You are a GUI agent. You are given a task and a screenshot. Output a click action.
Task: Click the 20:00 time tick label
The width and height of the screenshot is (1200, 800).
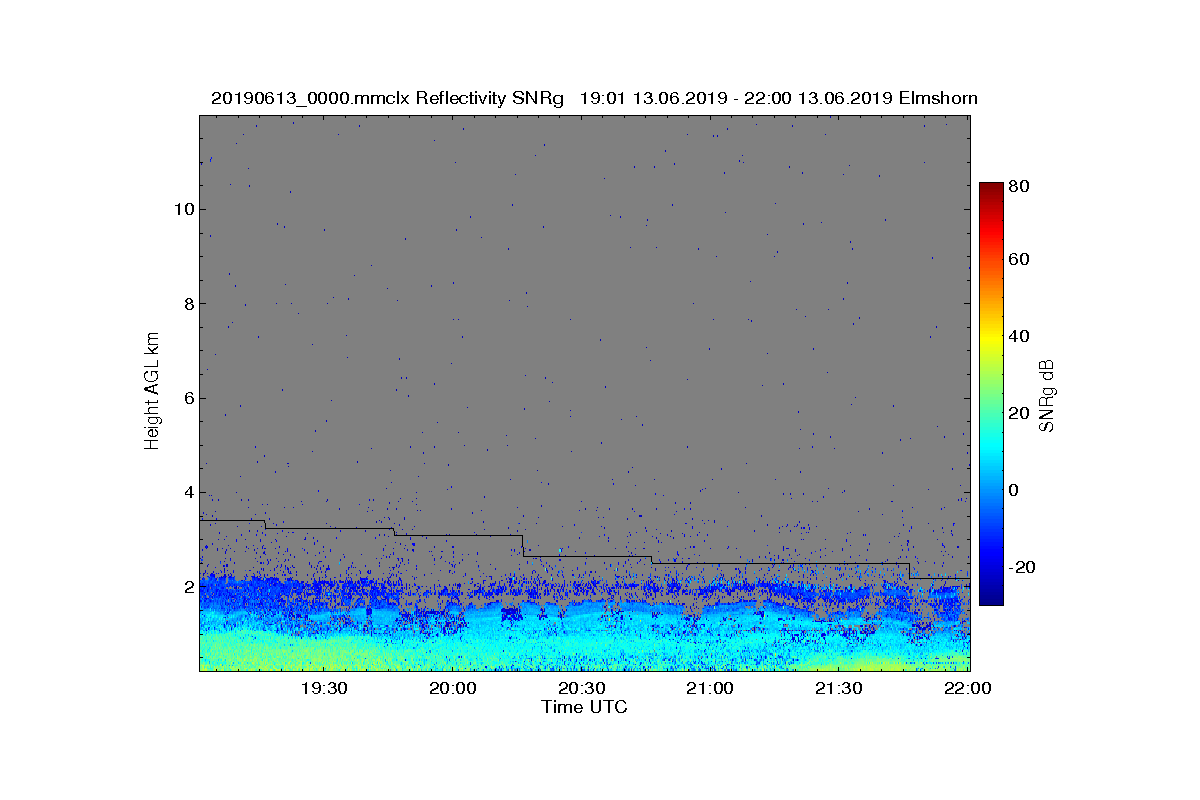pyautogui.click(x=453, y=689)
